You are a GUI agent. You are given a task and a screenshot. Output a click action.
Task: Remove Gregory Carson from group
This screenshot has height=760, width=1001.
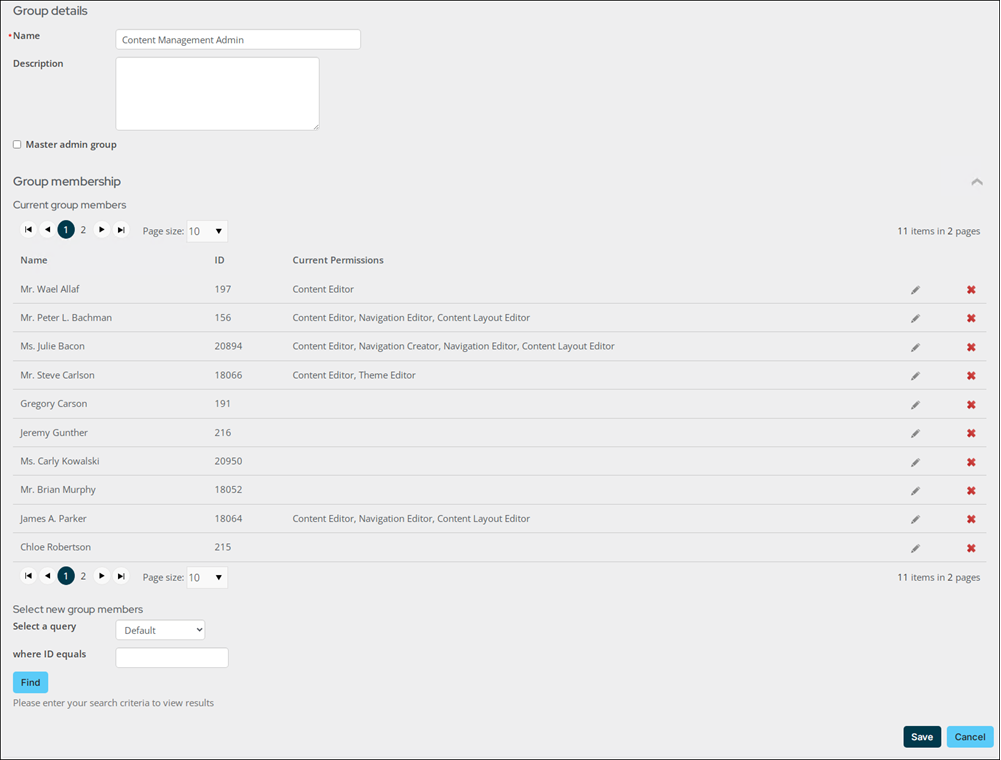[971, 405]
